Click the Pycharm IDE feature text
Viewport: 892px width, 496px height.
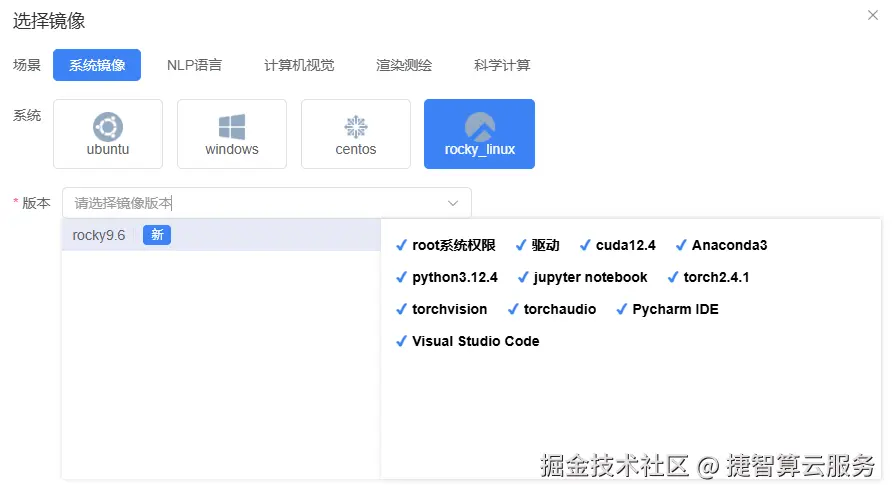coord(675,309)
